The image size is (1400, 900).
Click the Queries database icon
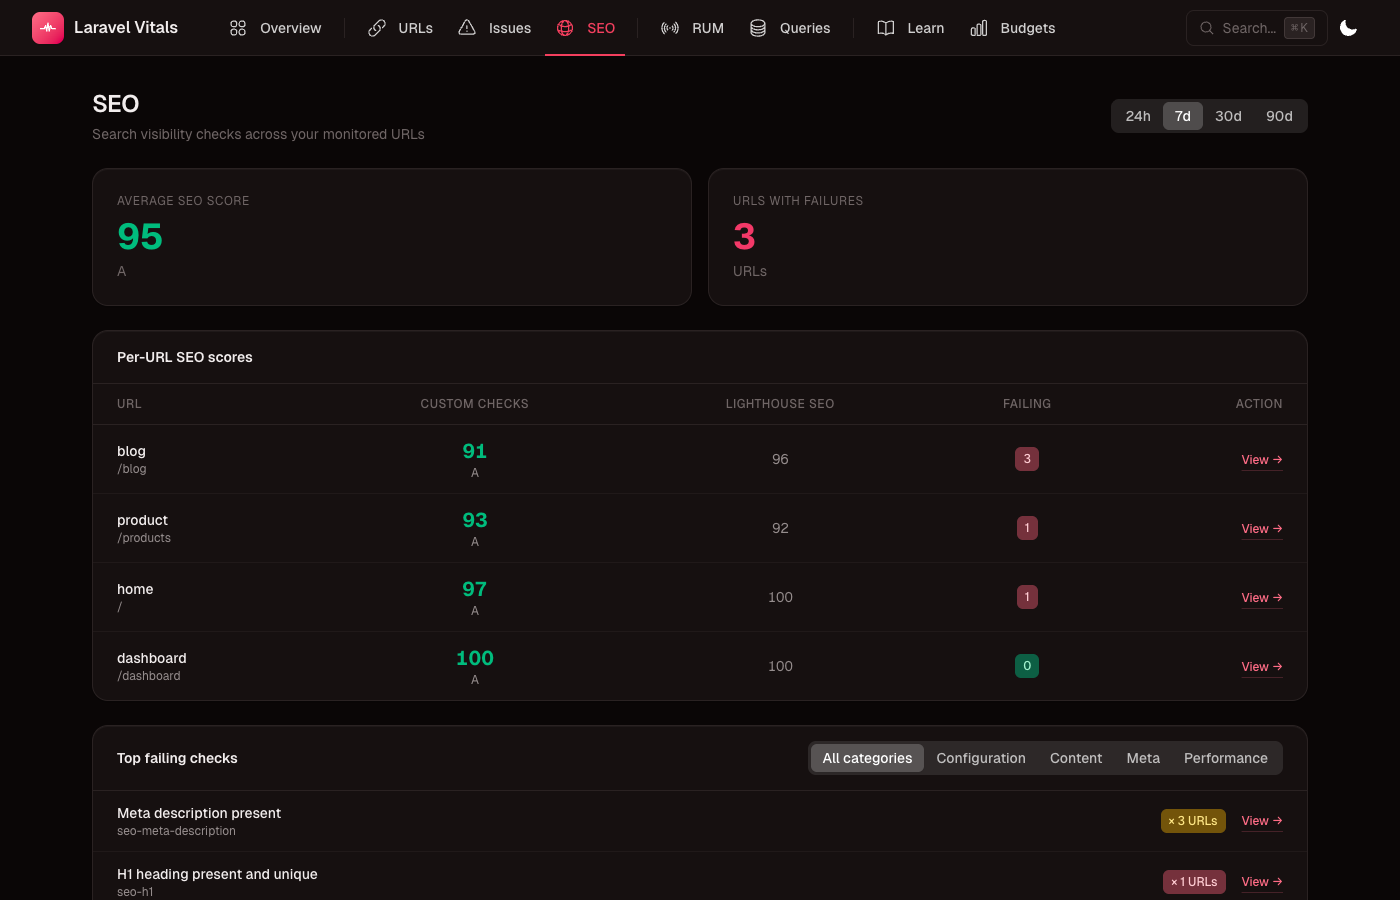pos(758,28)
